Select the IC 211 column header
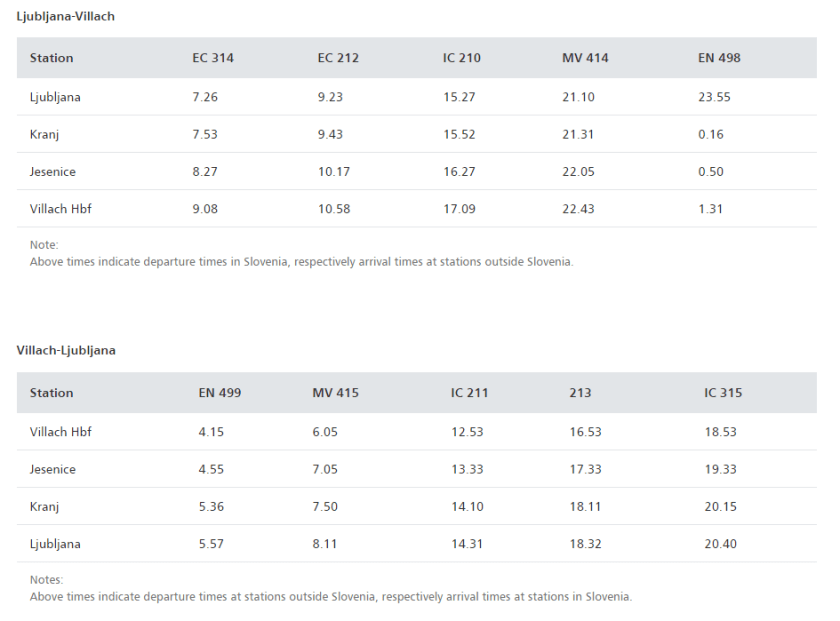The image size is (840, 621). (469, 393)
